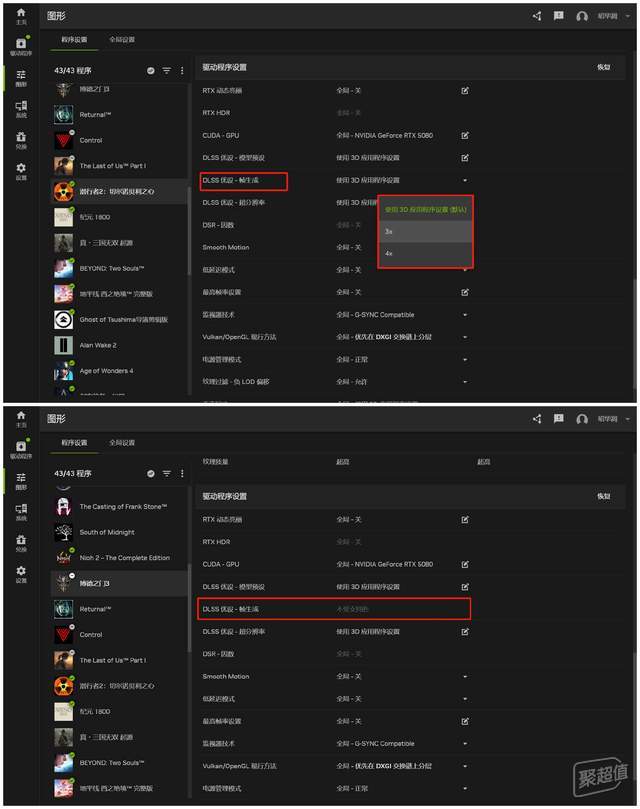This screenshot has width=640, height=809.
Task: Switch to 全局设置 tab in the top window
Action: [122, 40]
